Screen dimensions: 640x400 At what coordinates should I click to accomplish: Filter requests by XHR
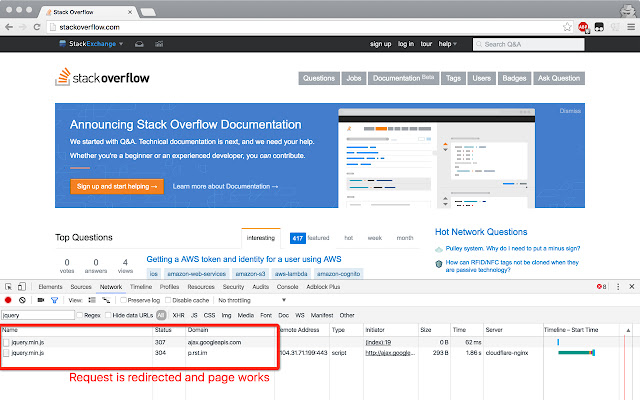(178, 315)
